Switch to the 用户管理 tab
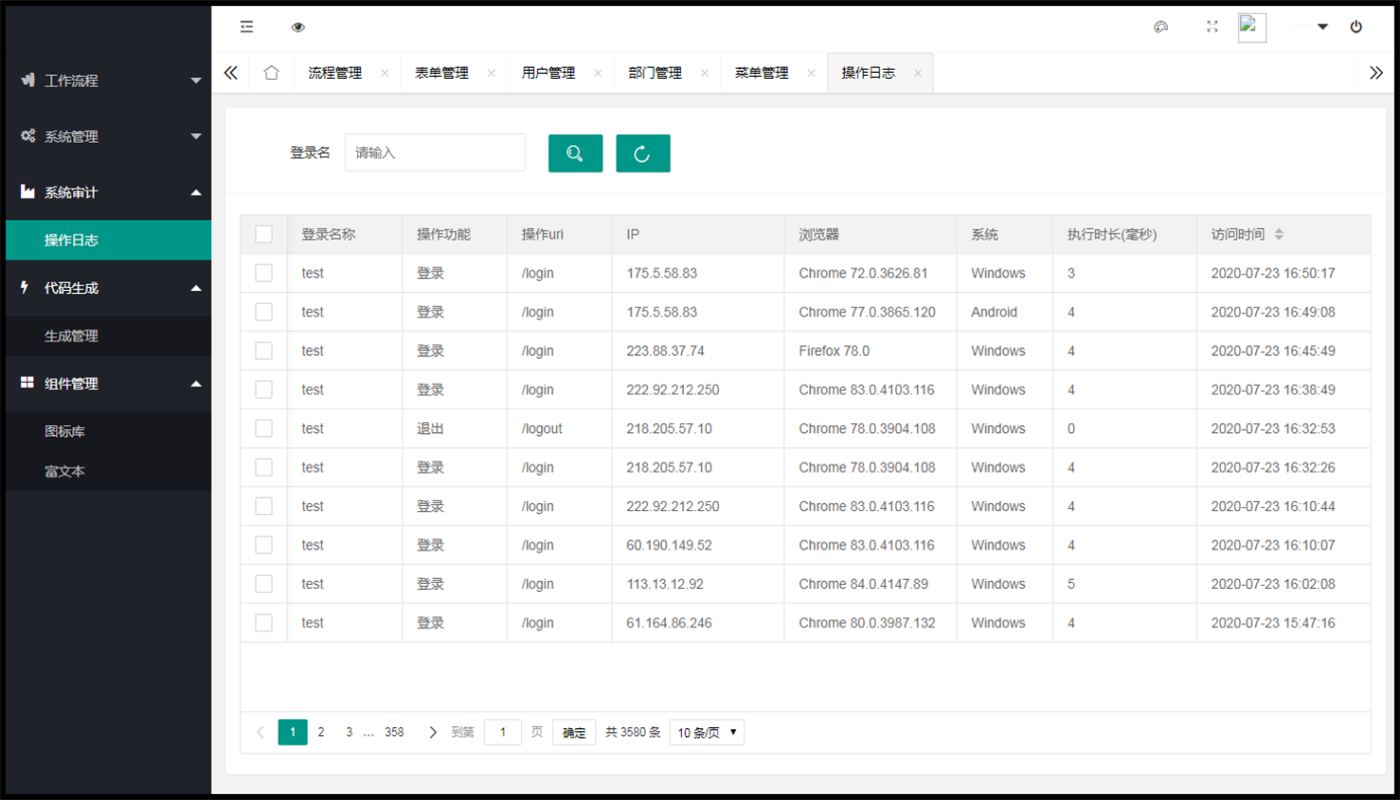Screen dimensions: 1400x800 coord(548,73)
